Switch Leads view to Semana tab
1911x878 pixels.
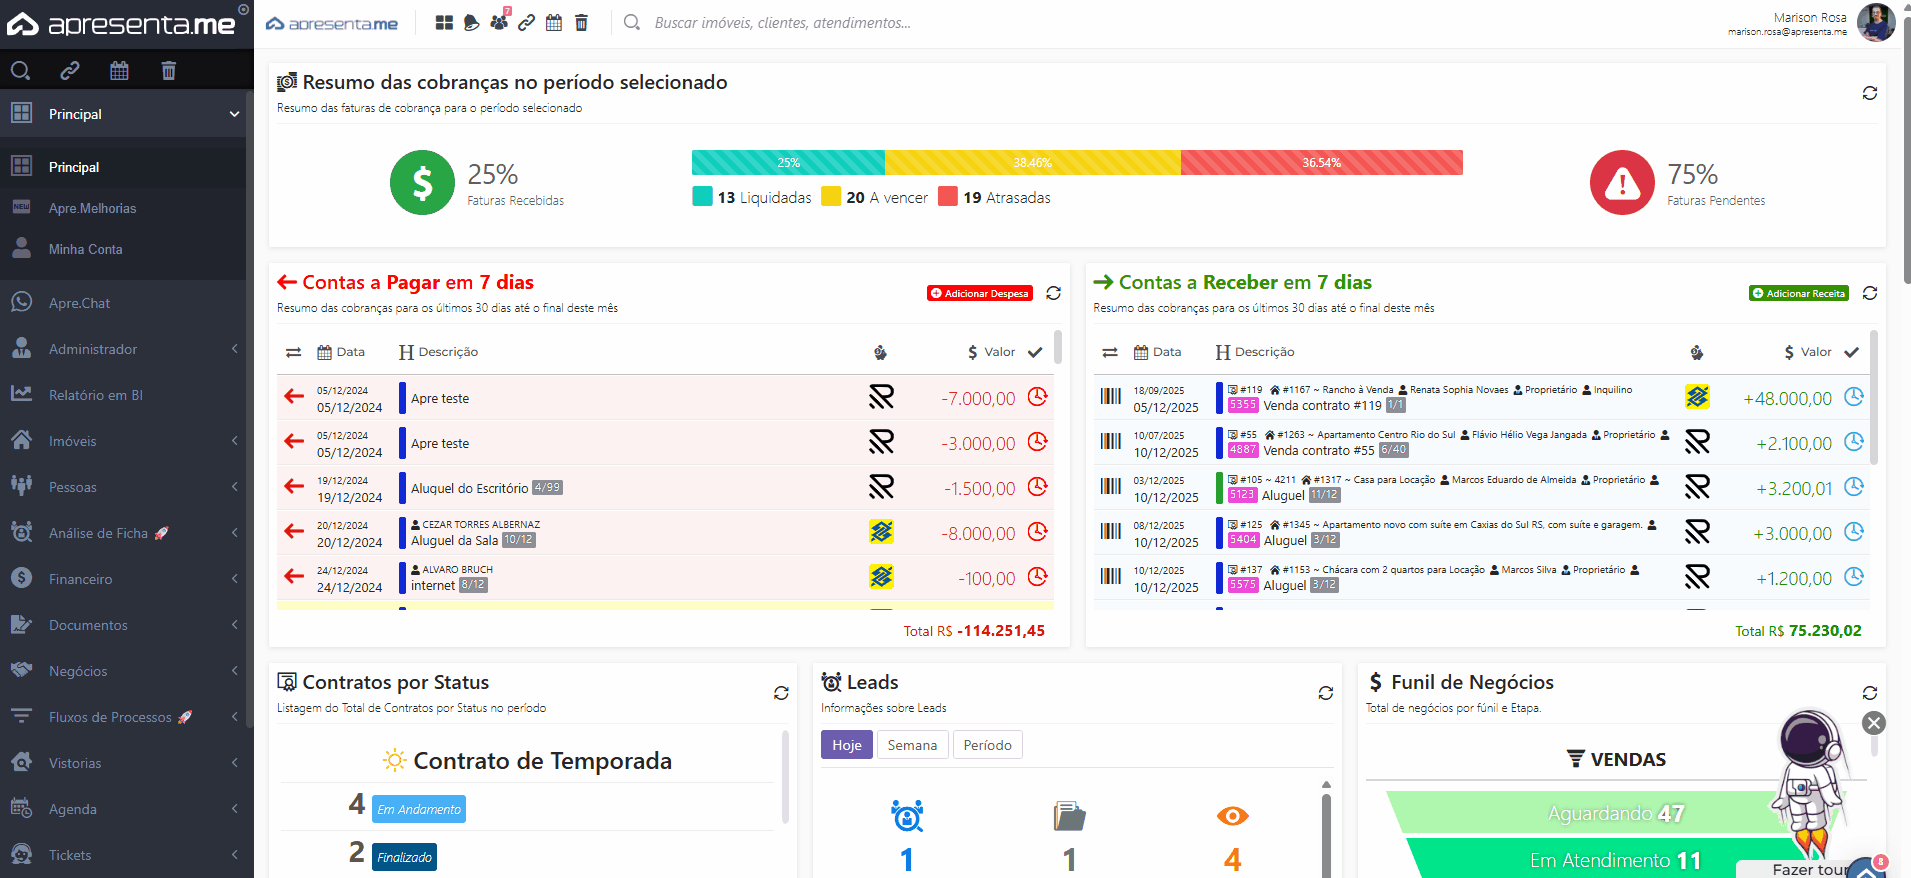(912, 745)
